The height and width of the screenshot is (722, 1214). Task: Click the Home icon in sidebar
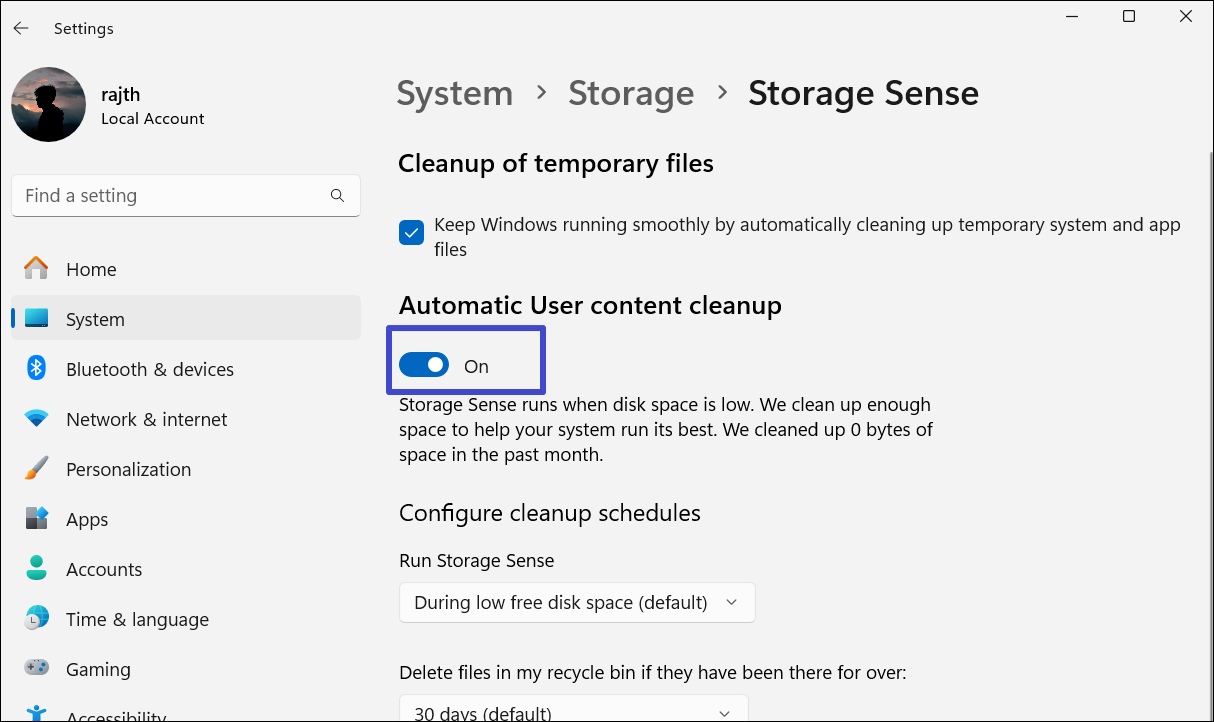(x=36, y=269)
